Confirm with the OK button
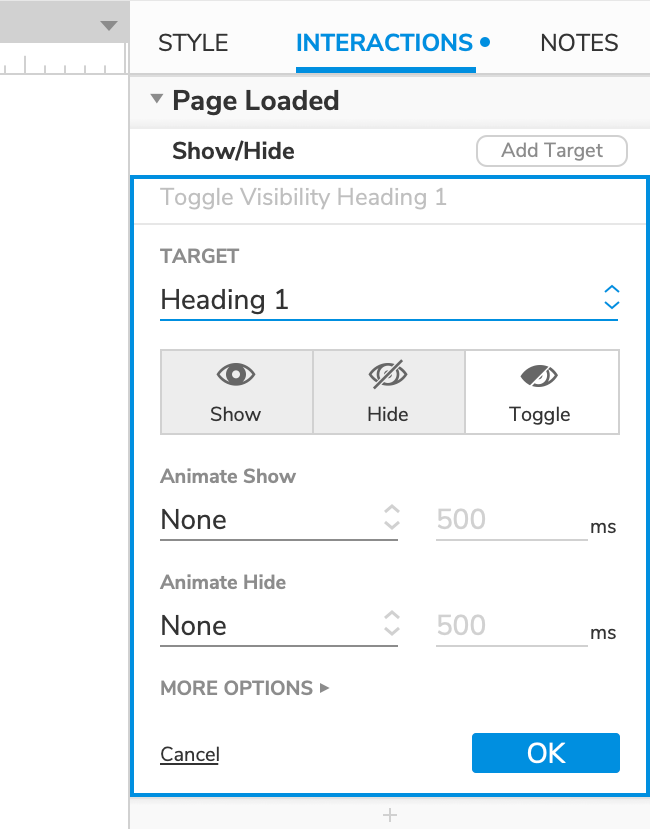The image size is (650, 829). [x=546, y=753]
